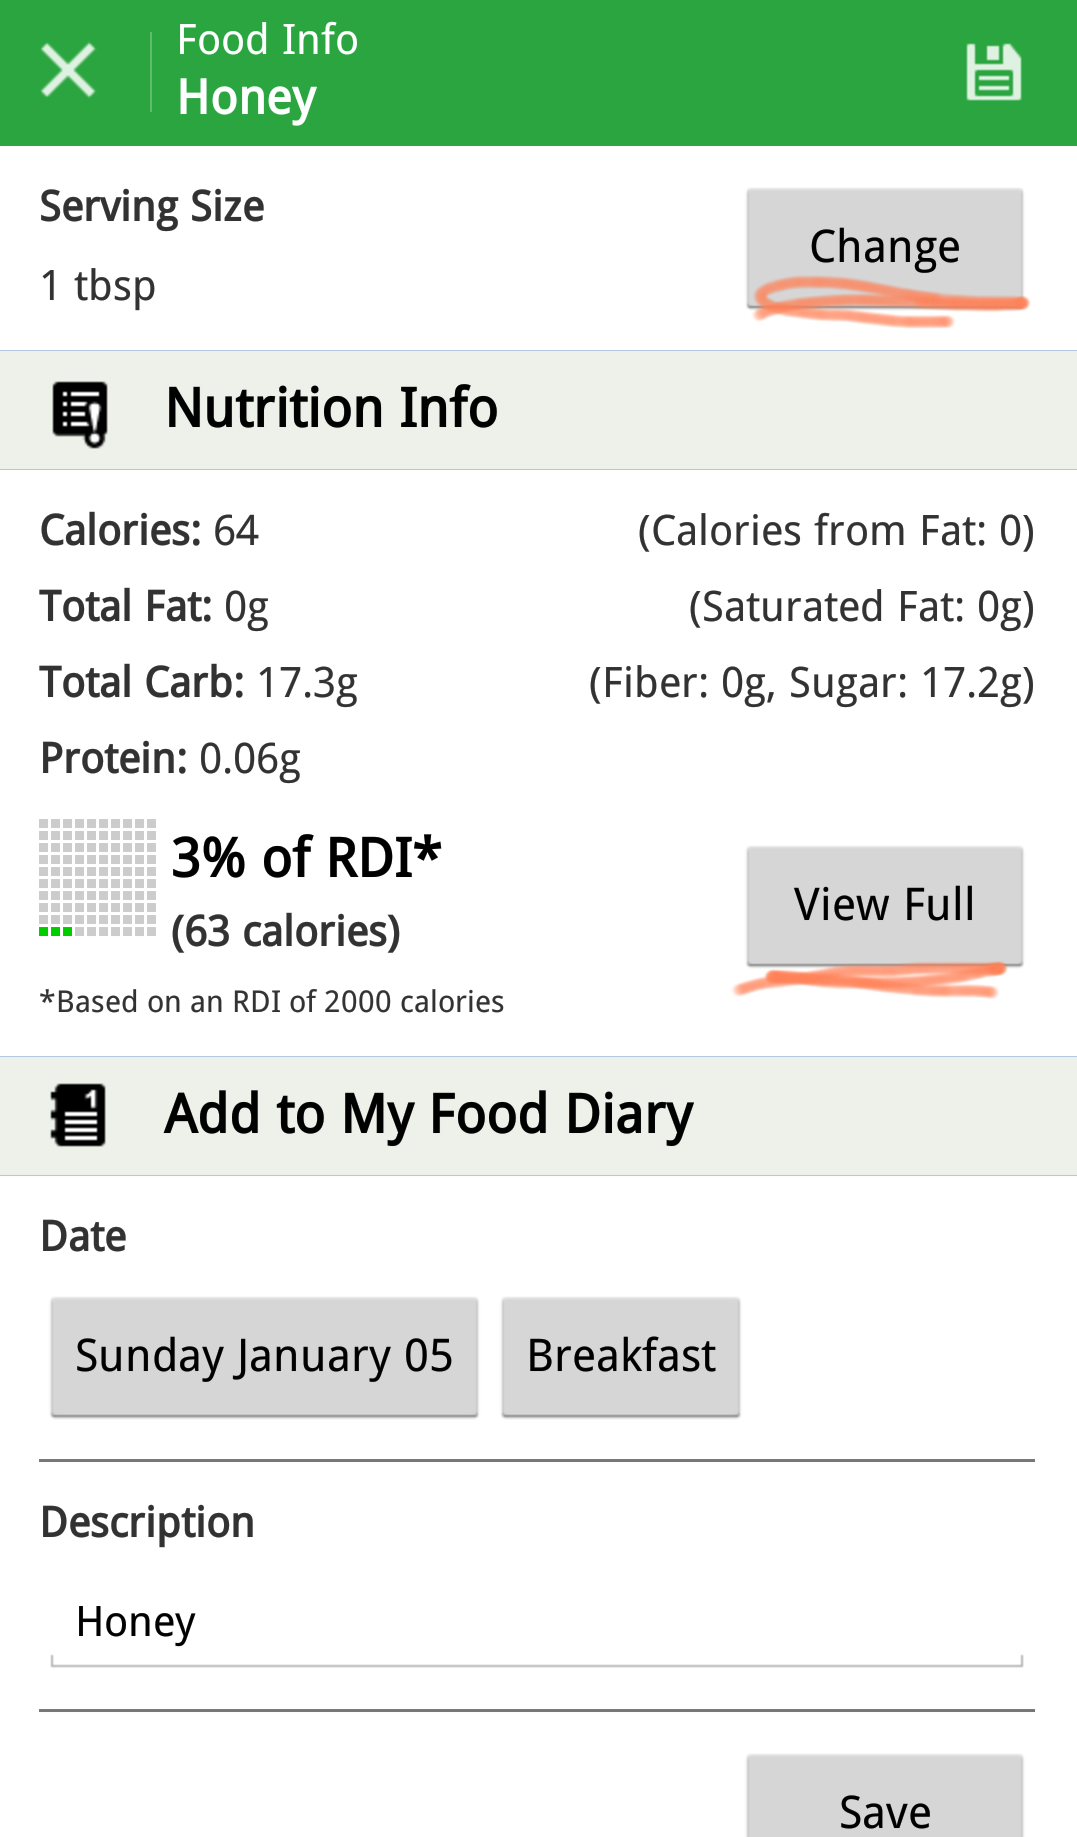Viewport: 1077px width, 1837px height.
Task: Tap the Honey title in header
Action: tap(247, 98)
